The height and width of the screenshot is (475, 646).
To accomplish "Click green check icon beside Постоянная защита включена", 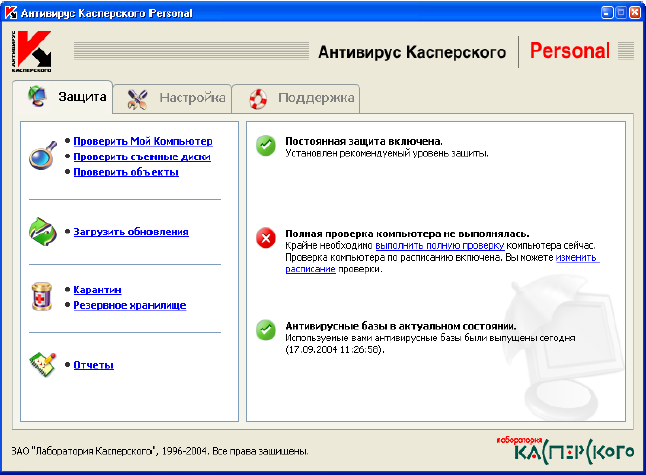I will click(266, 146).
